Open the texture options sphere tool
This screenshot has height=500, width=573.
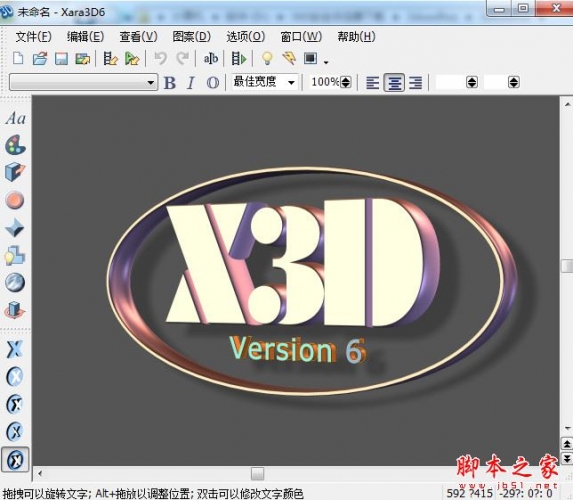point(15,283)
